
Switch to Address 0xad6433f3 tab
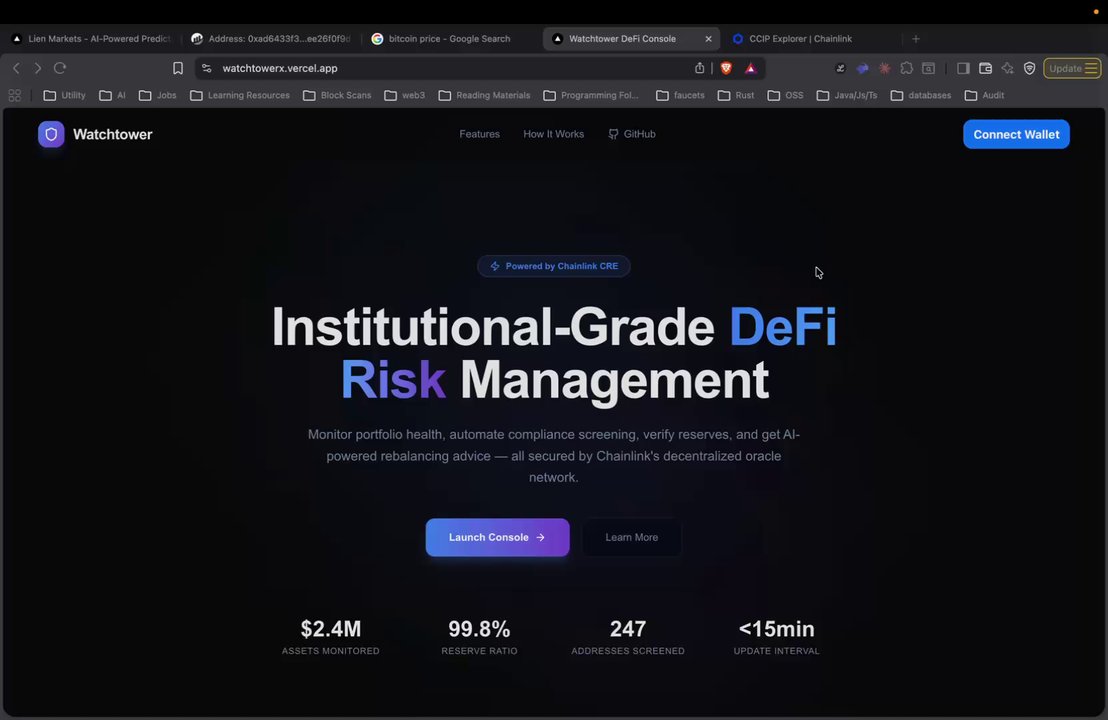tap(272, 39)
